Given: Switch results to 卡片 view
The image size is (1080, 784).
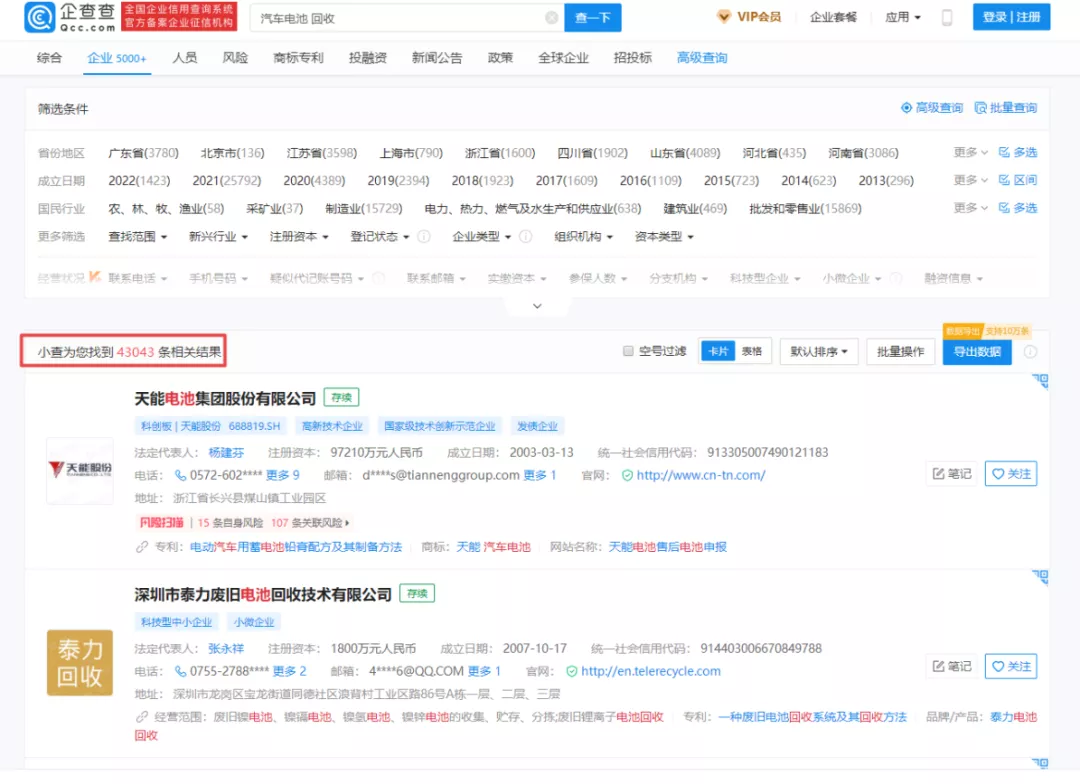Looking at the screenshot, I should point(718,351).
